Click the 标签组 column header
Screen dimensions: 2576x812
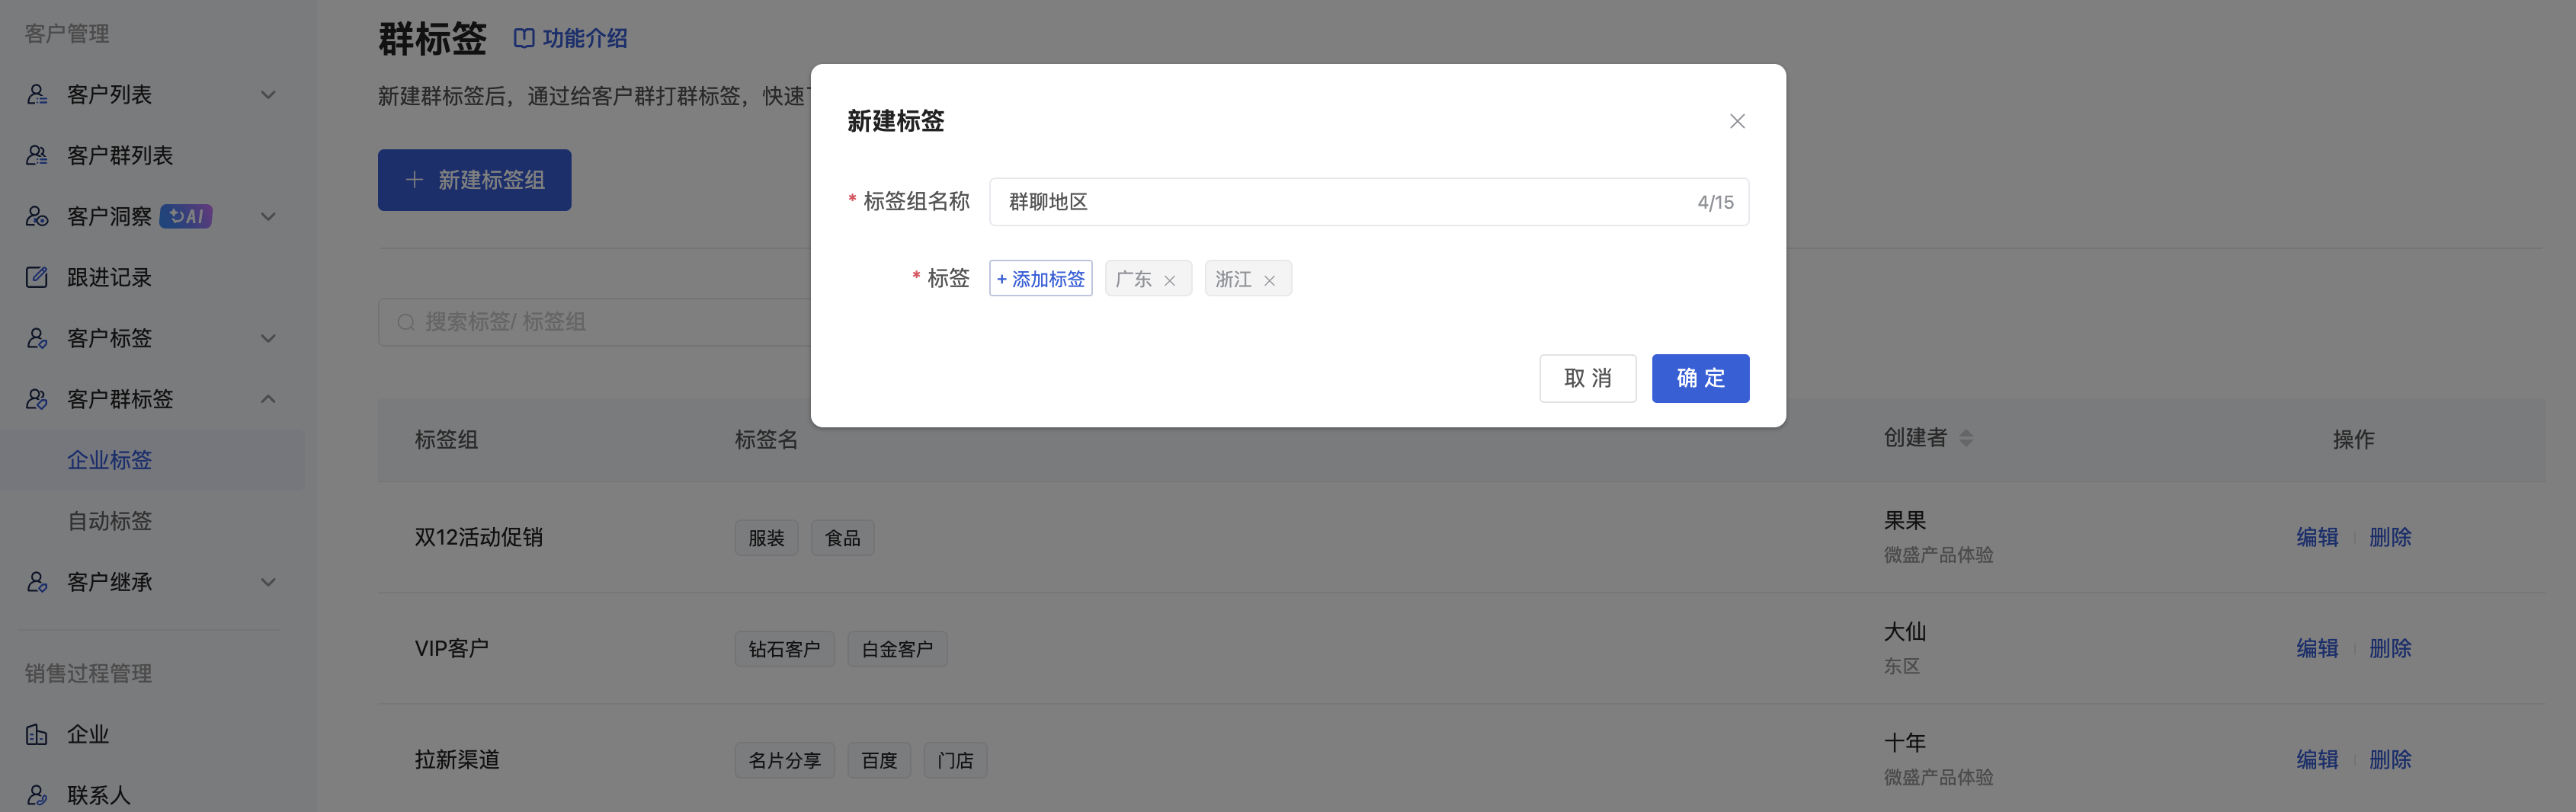[x=446, y=439]
